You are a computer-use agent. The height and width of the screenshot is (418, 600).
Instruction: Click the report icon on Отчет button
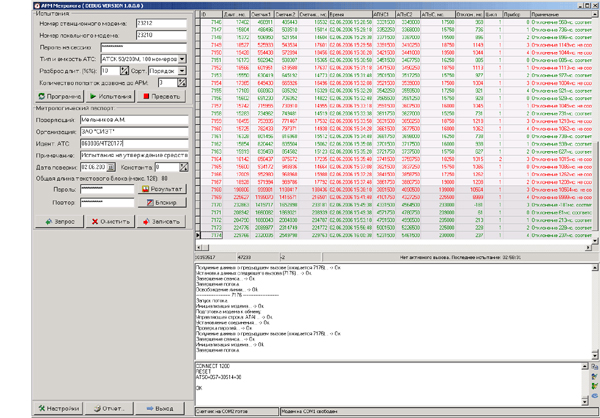pos(98,408)
